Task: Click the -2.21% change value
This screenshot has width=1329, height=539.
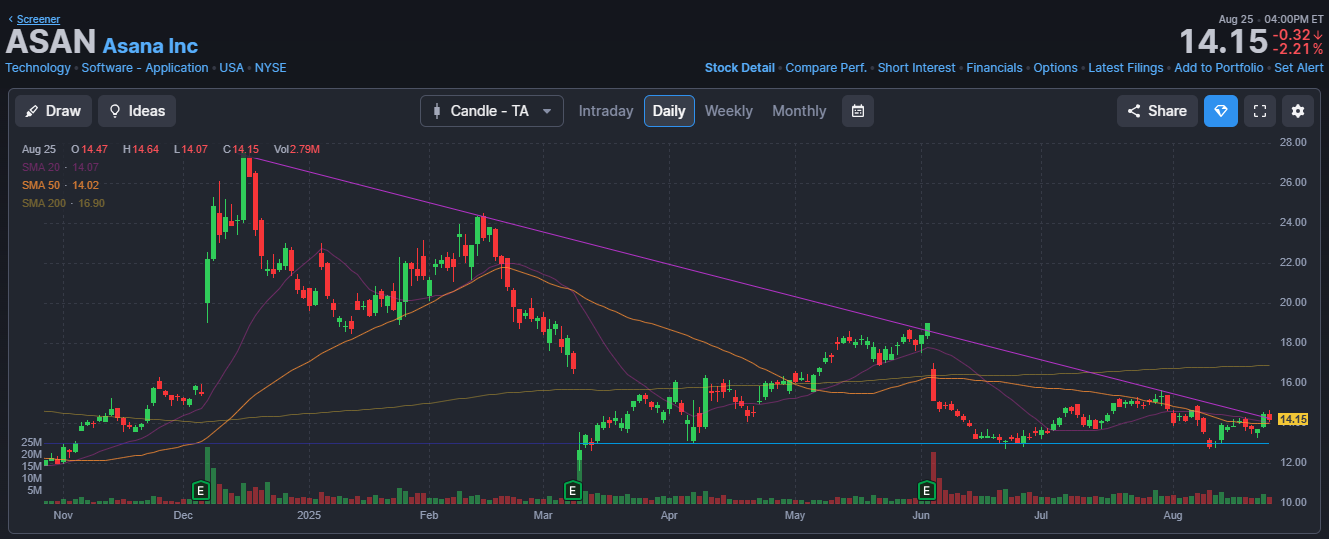Action: 1297,49
